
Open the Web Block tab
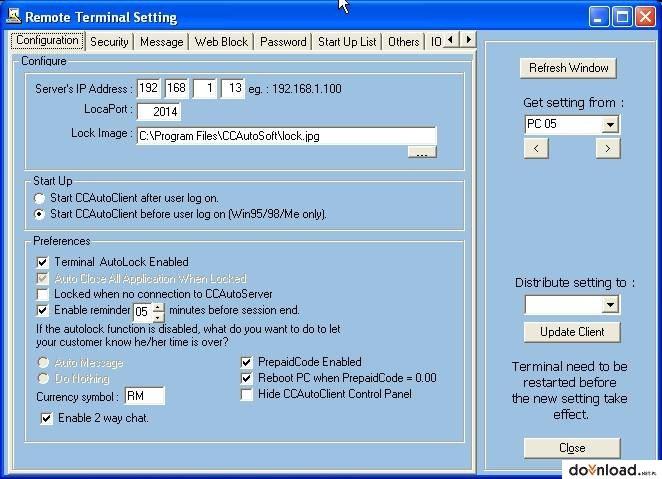tap(221, 42)
